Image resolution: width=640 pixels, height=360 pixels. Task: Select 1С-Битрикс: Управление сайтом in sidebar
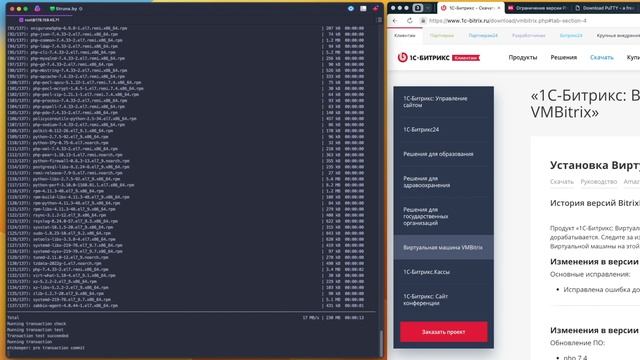[x=443, y=102]
